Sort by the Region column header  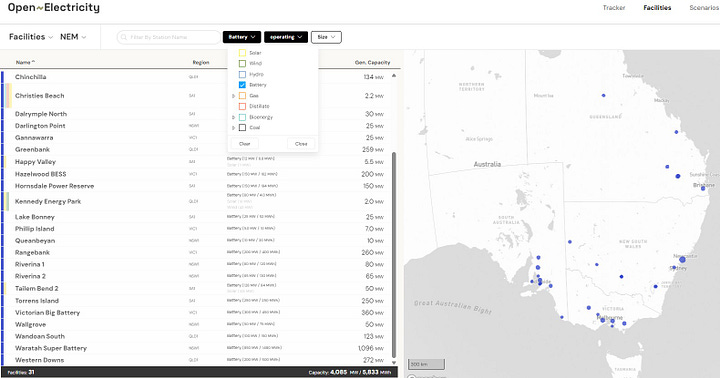click(x=201, y=62)
